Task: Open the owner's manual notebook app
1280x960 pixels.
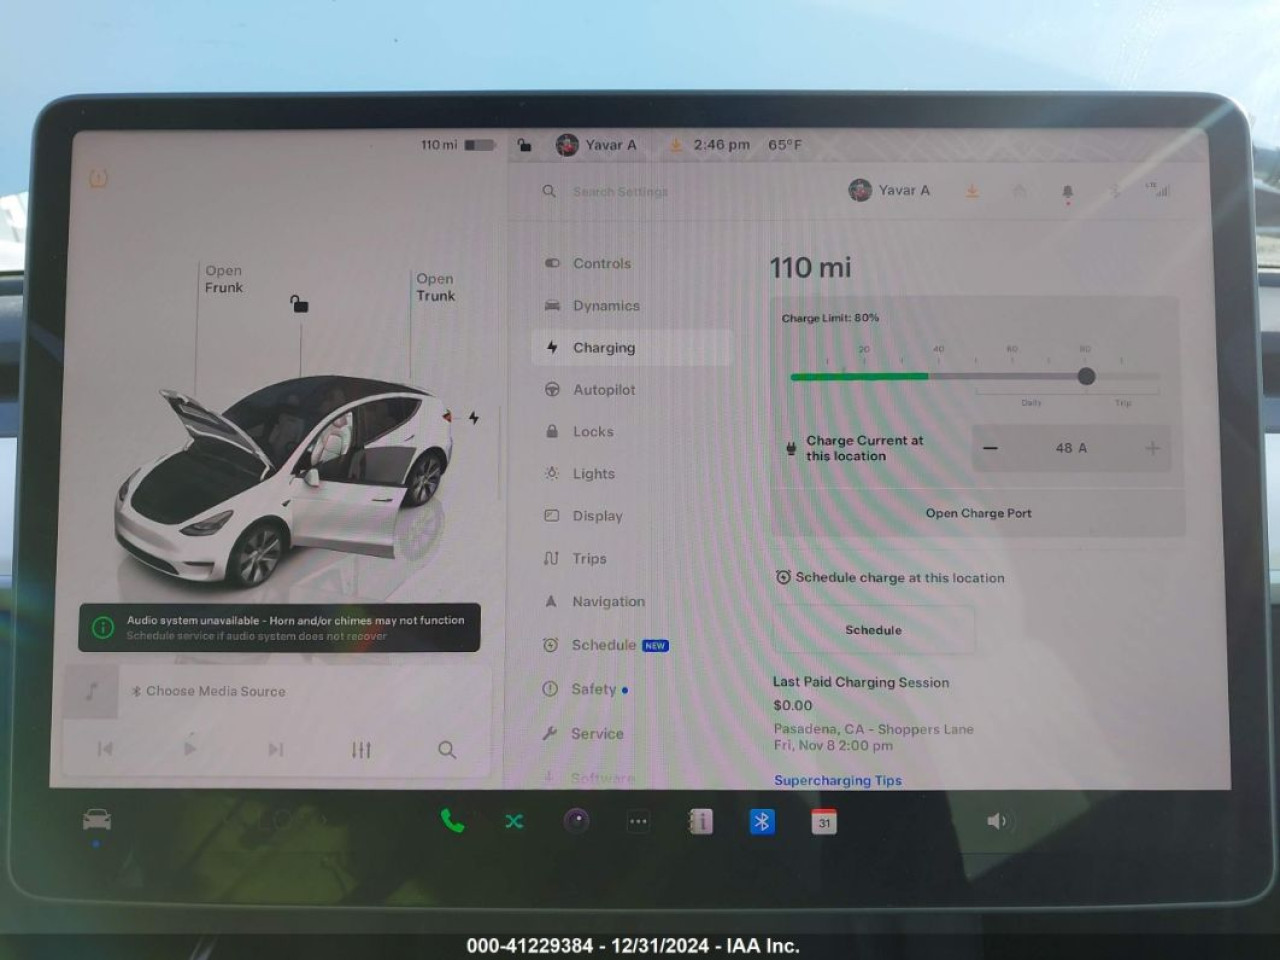Action: (700, 822)
